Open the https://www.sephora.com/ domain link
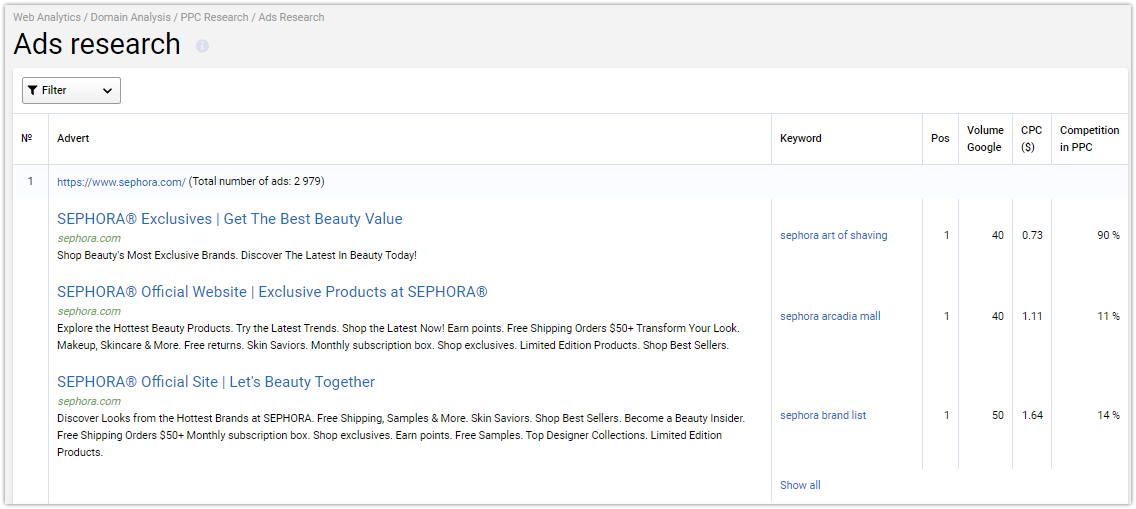 tap(122, 182)
